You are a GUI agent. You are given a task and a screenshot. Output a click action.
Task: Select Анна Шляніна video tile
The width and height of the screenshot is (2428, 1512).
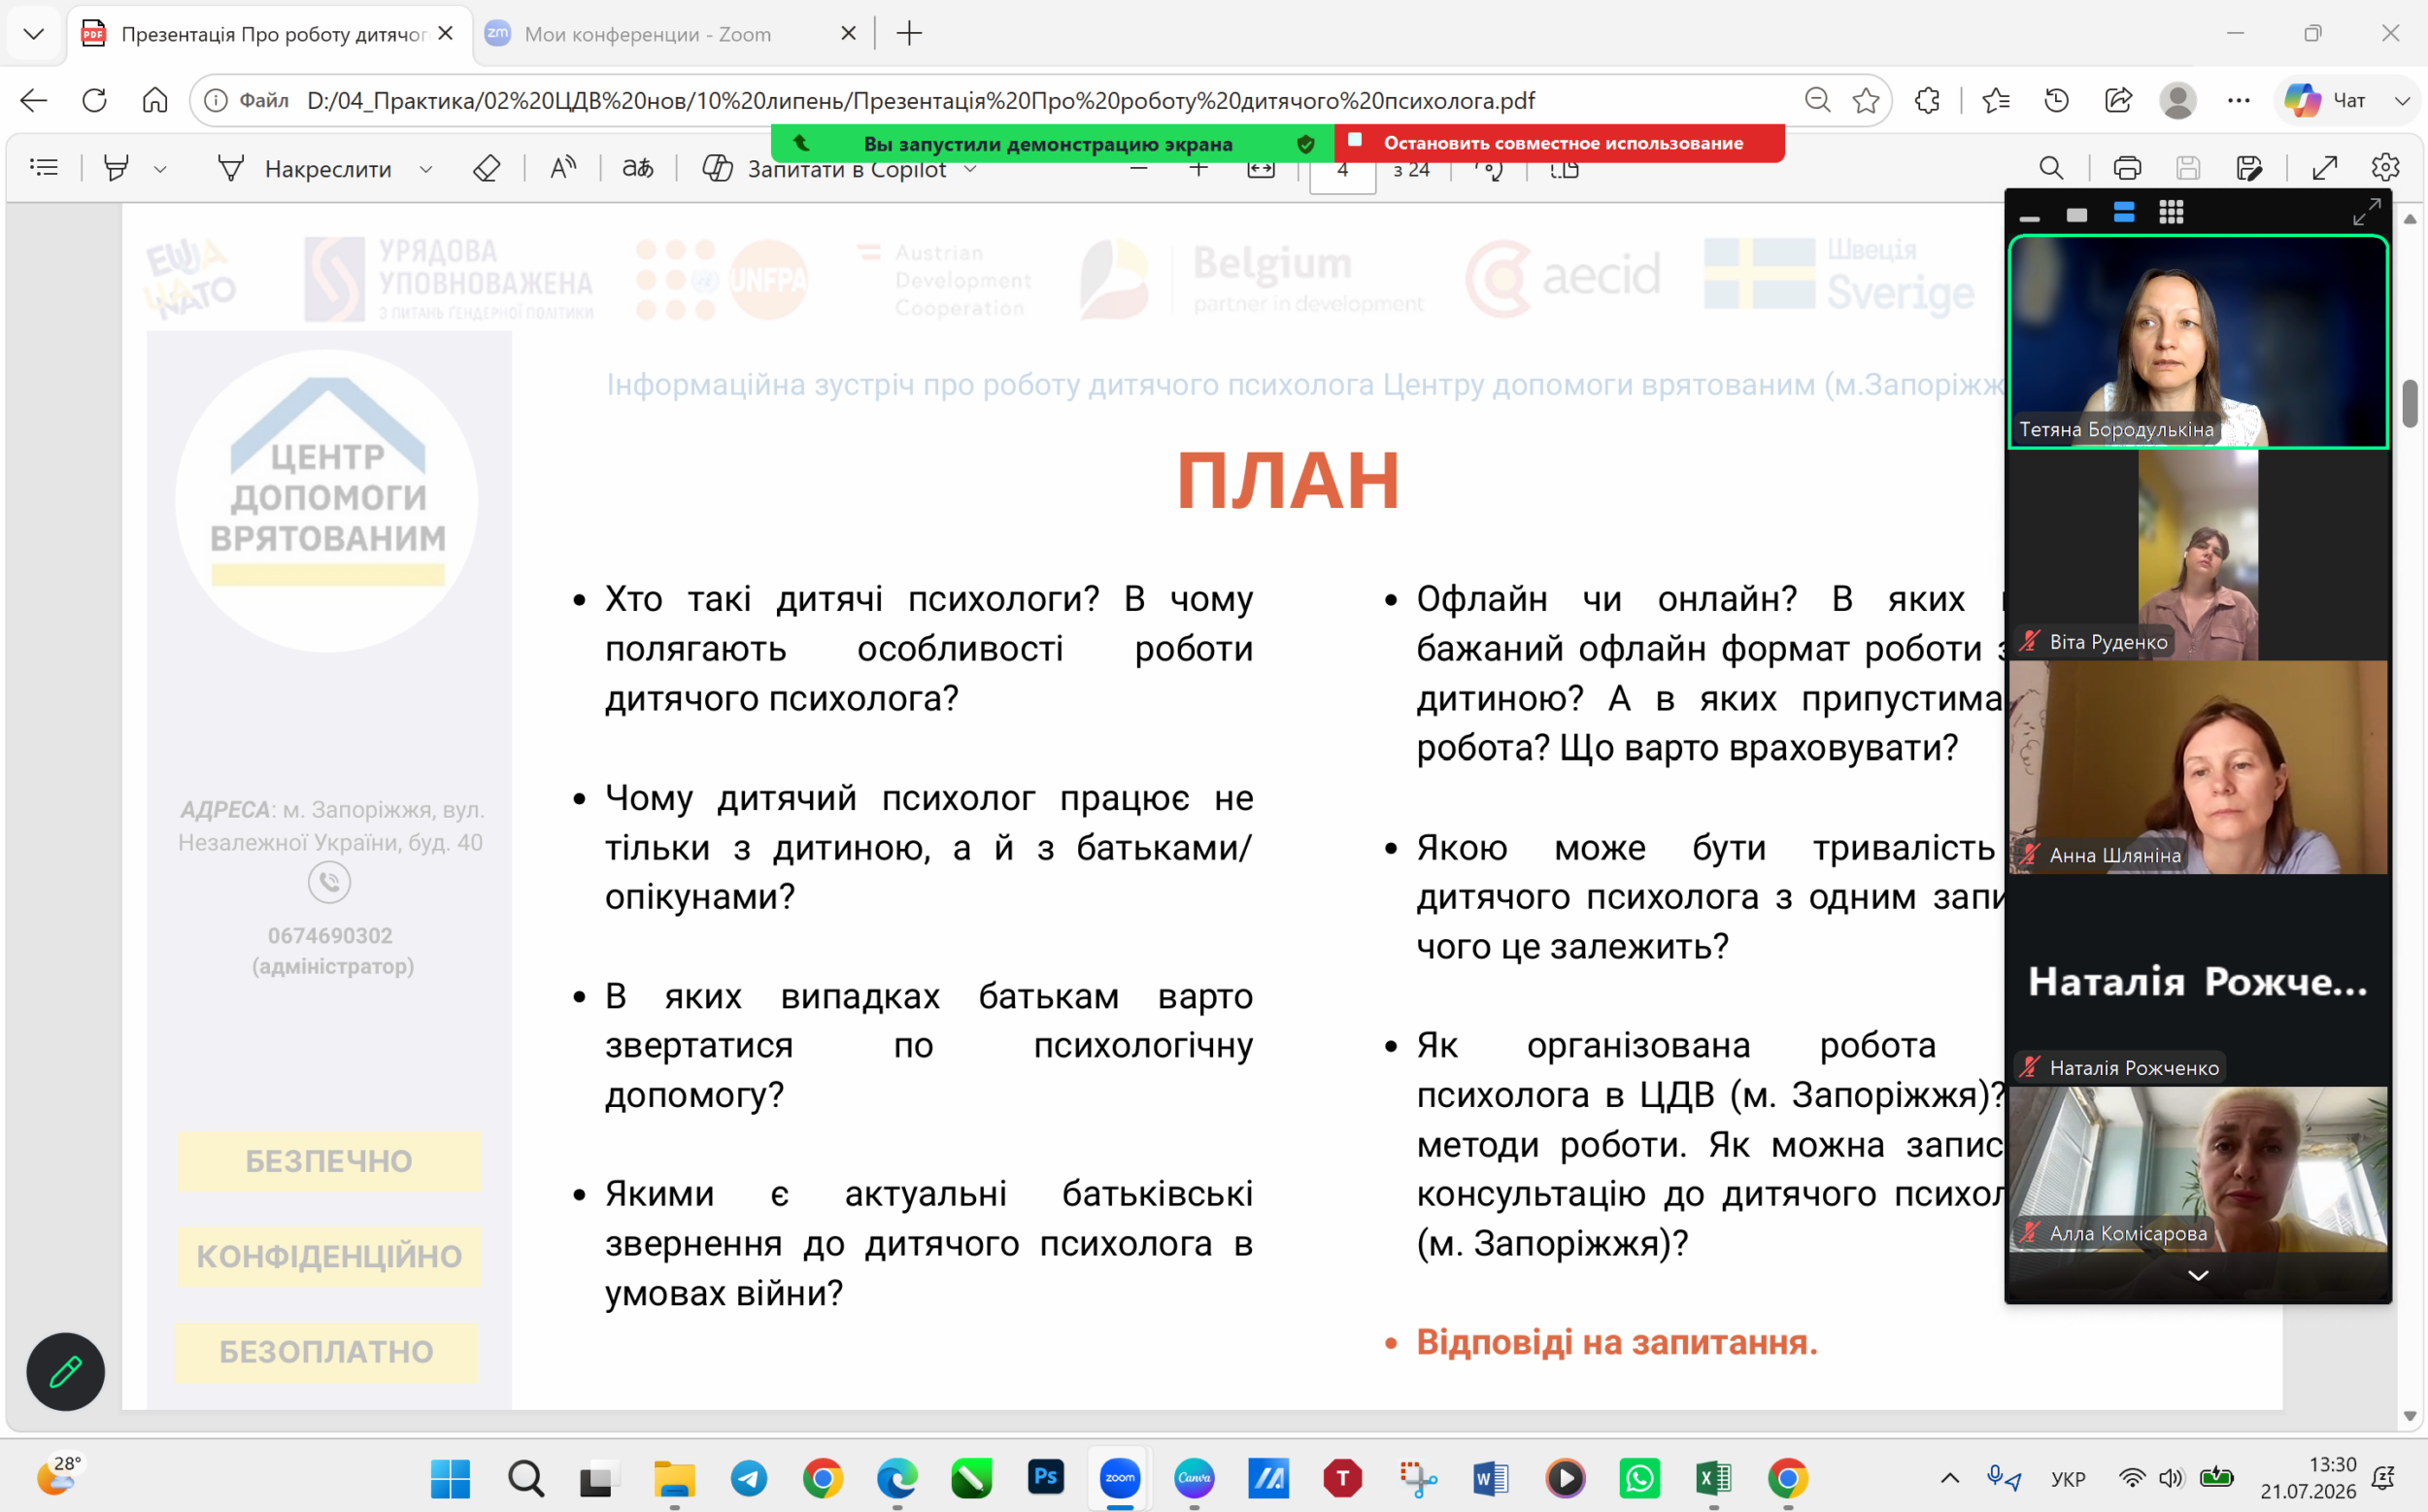point(2198,768)
